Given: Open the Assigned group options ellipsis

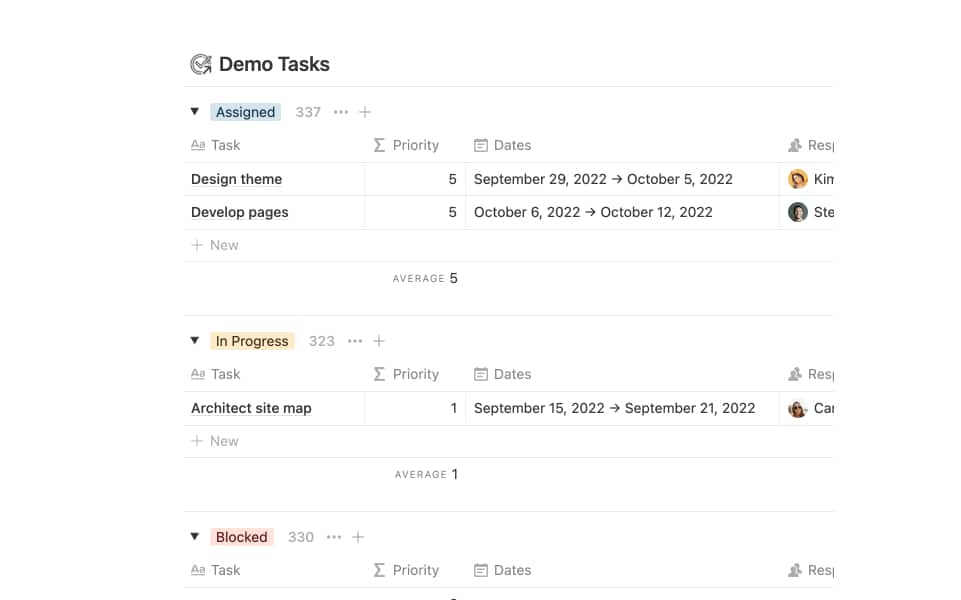Looking at the screenshot, I should tap(341, 112).
